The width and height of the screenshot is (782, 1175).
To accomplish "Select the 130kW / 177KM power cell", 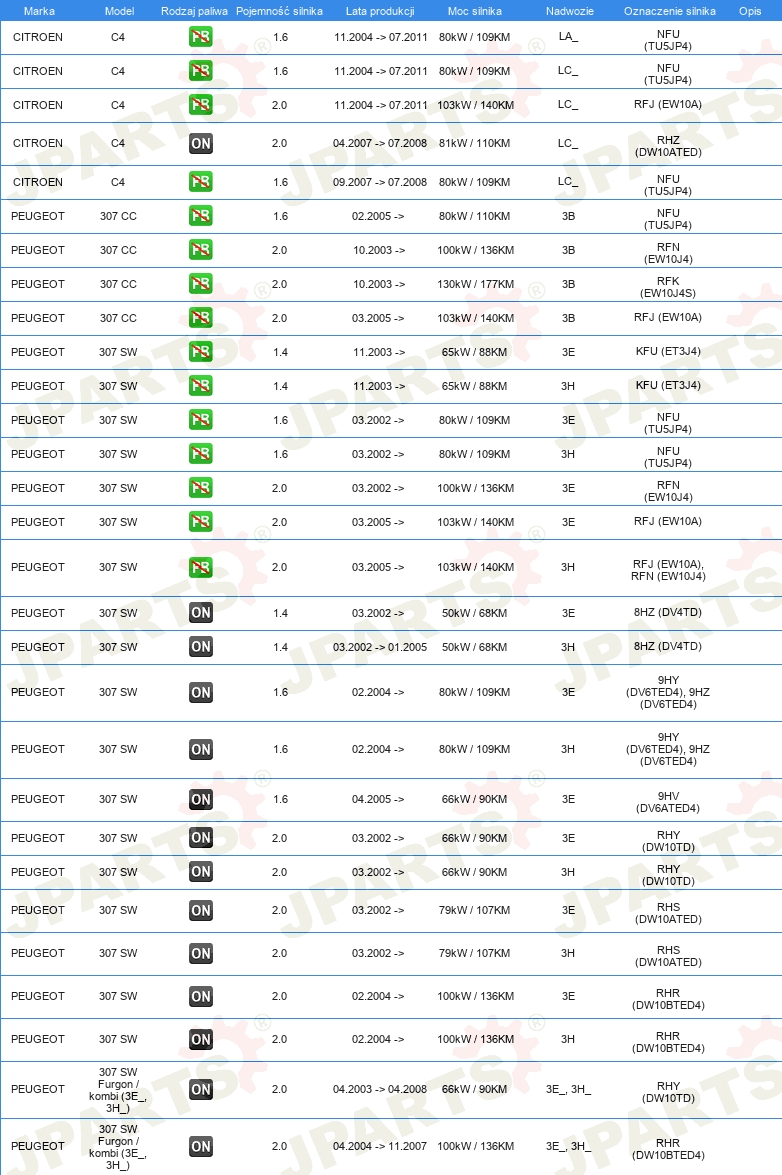I will [476, 284].
